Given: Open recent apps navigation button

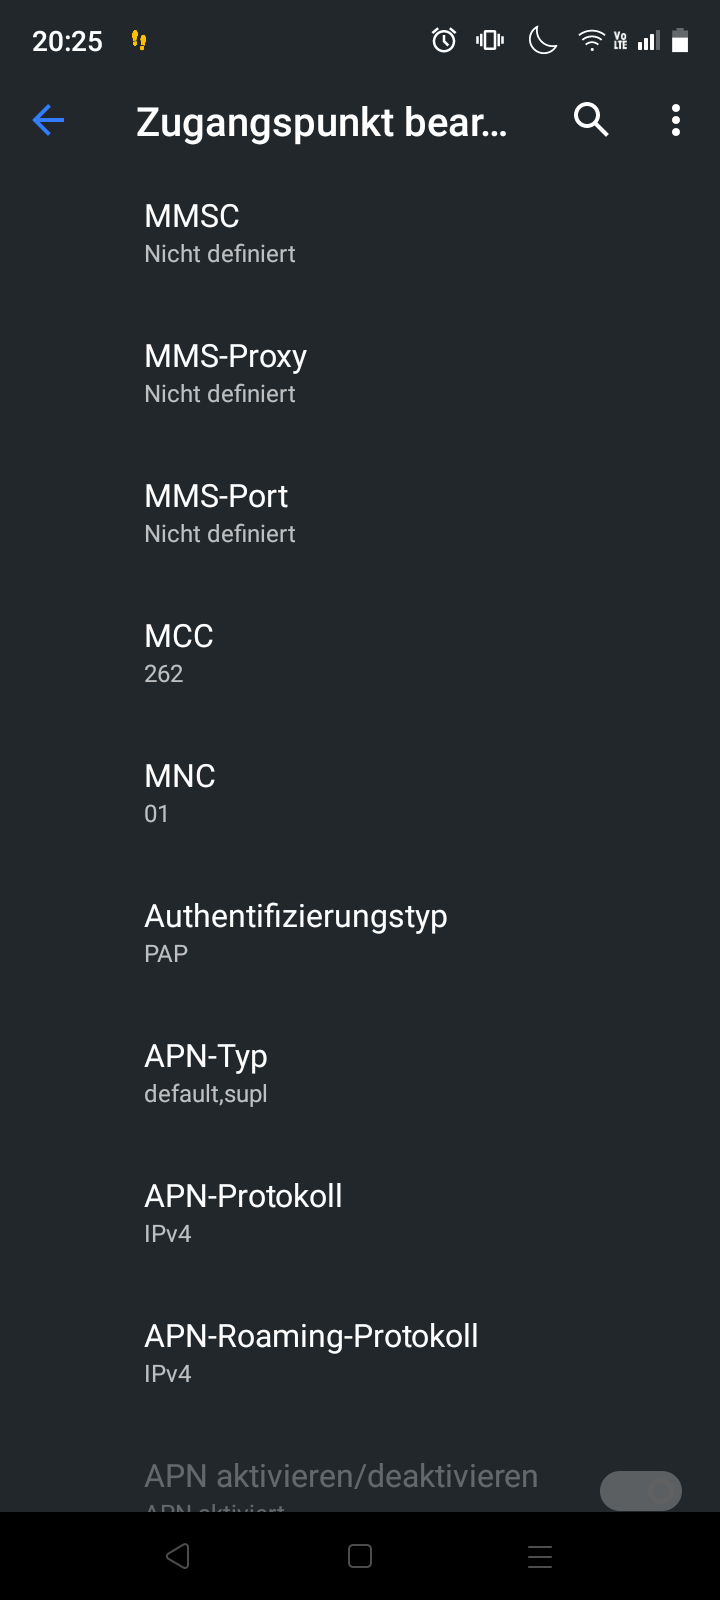Looking at the screenshot, I should pos(540,1556).
